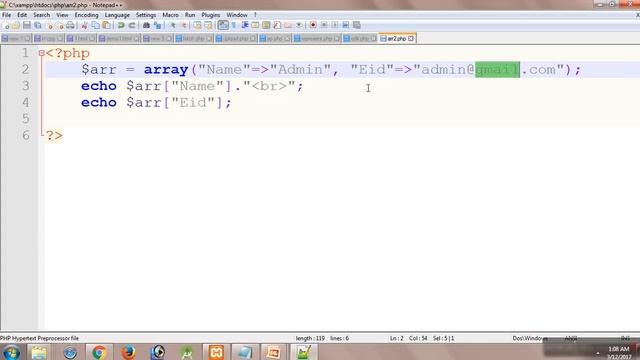
Task: Save the file using Save icon
Action: tap(27, 25)
